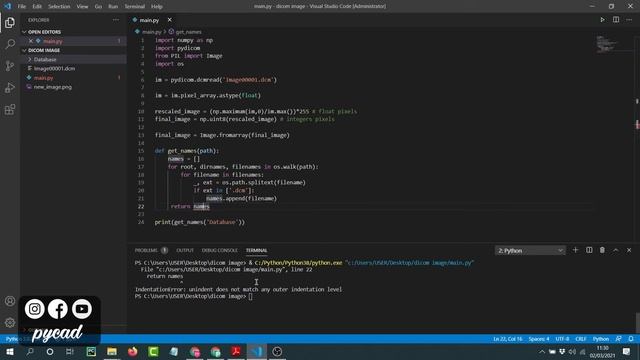The image size is (640, 360).
Task: Kill terminal with trash icon
Action: 602,250
